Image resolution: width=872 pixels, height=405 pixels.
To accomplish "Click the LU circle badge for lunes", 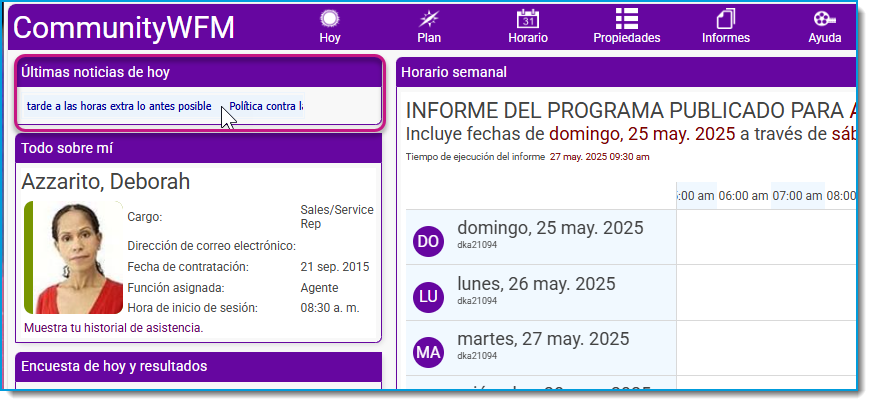I will pos(428,297).
